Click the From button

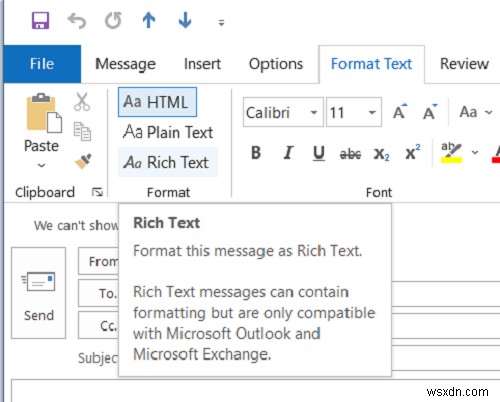click(x=99, y=261)
